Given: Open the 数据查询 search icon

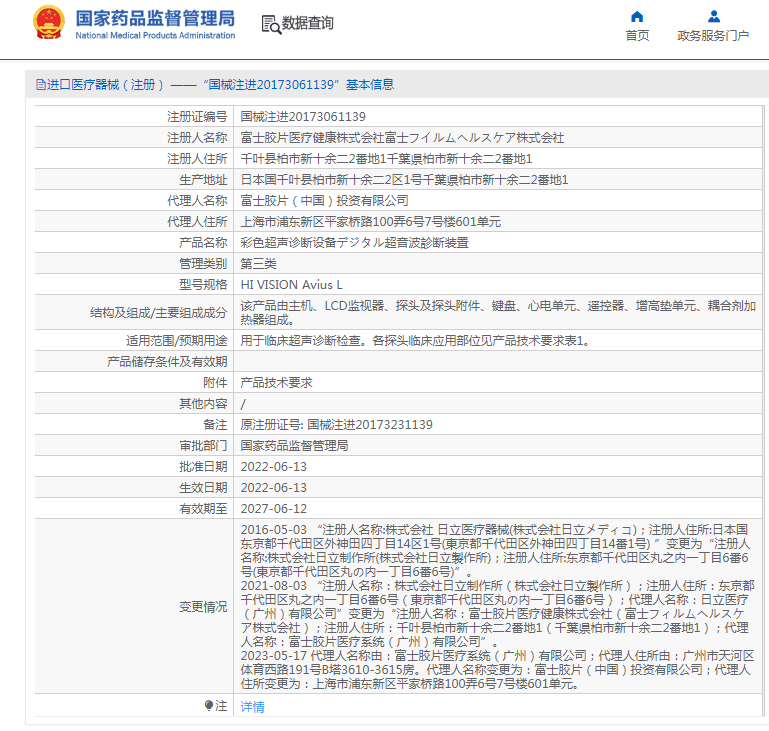Looking at the screenshot, I should tap(271, 25).
